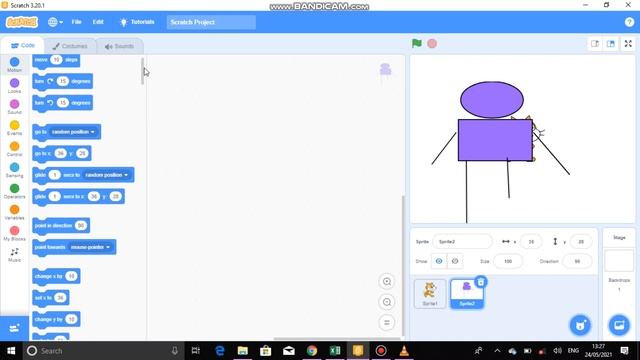640x360 pixels.
Task: Open the Sensing block category
Action: coord(14,170)
